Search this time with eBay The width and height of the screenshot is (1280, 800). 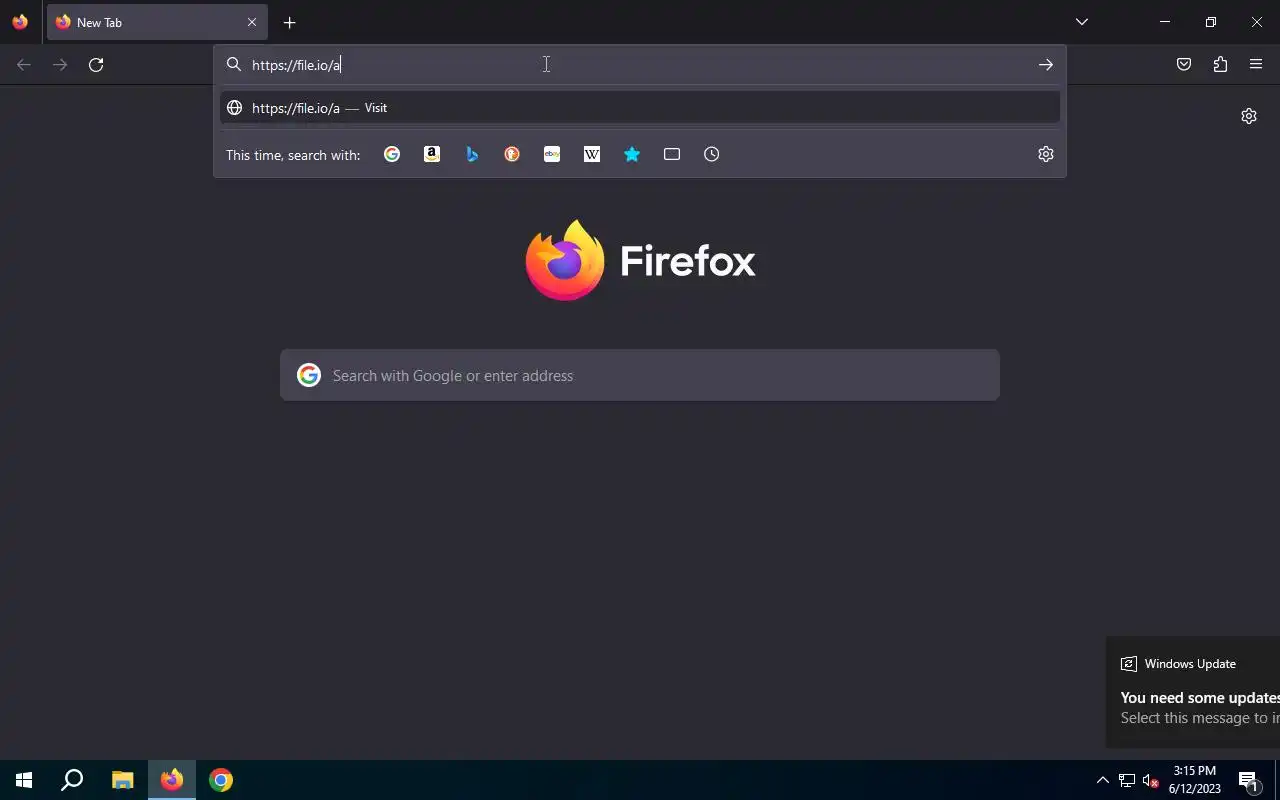coord(552,154)
